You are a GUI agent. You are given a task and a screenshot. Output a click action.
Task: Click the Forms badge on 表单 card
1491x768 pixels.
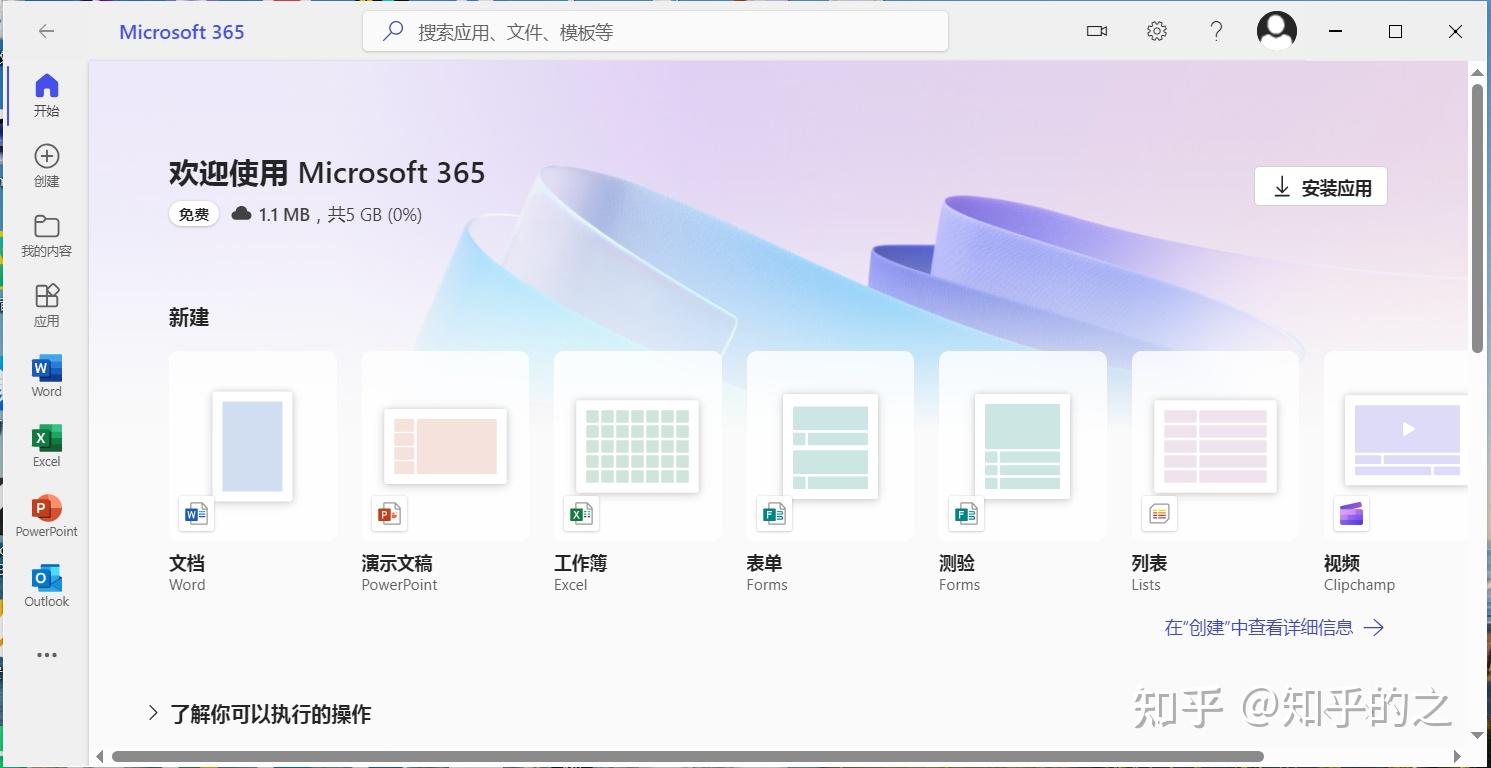pyautogui.click(x=774, y=514)
